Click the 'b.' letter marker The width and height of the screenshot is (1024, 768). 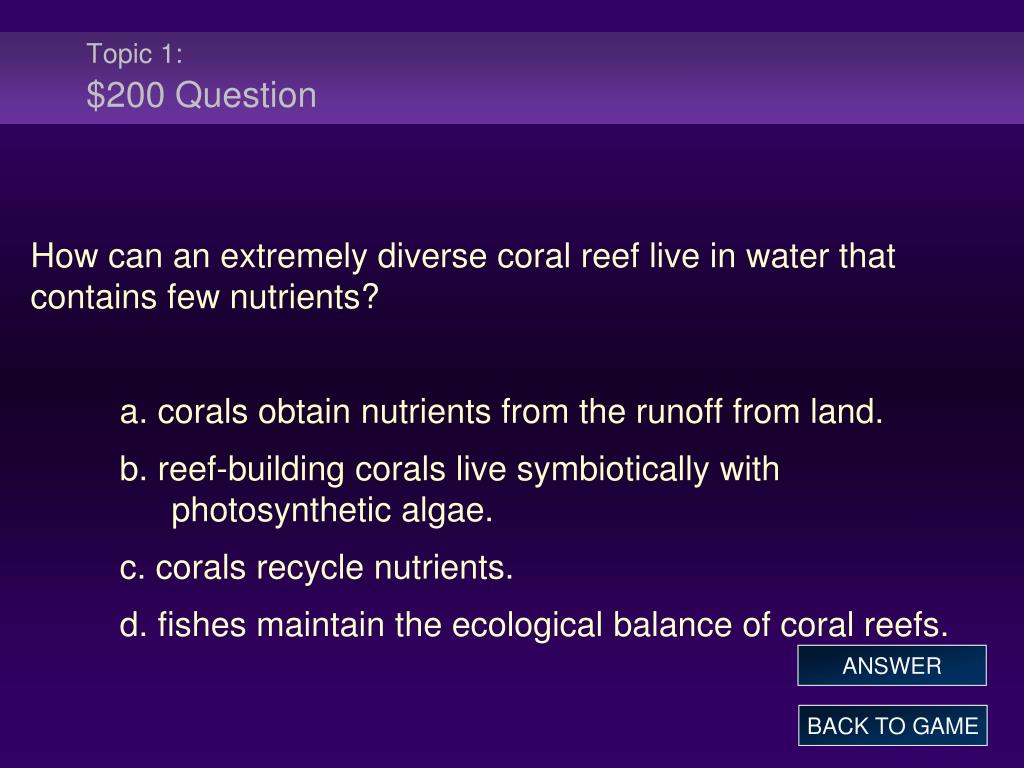(x=133, y=470)
